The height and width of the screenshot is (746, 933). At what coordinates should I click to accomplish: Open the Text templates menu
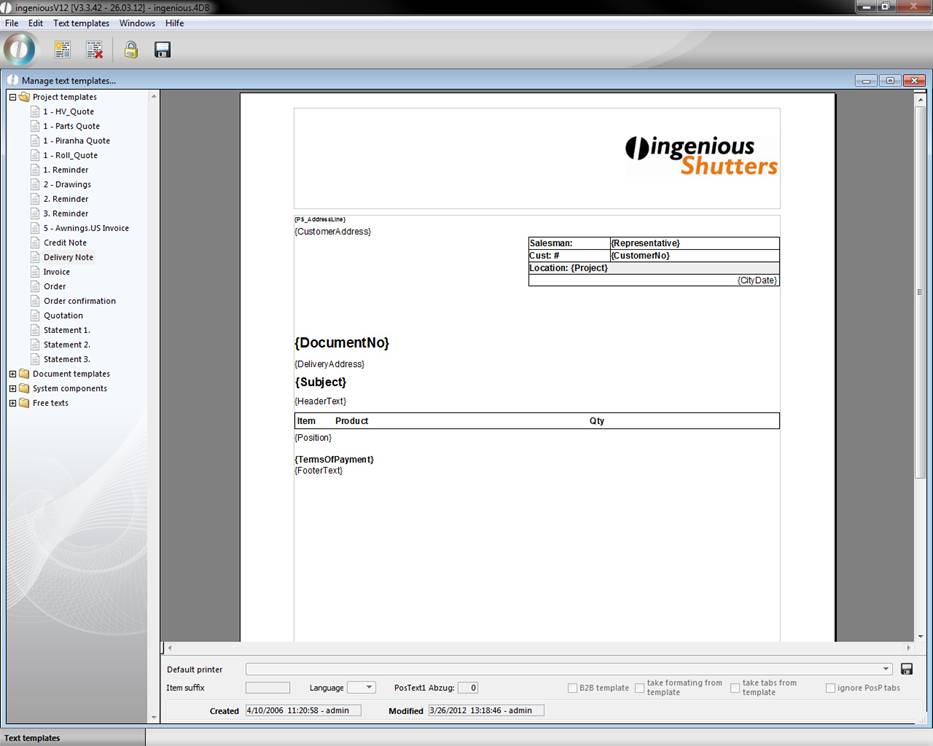pos(81,23)
